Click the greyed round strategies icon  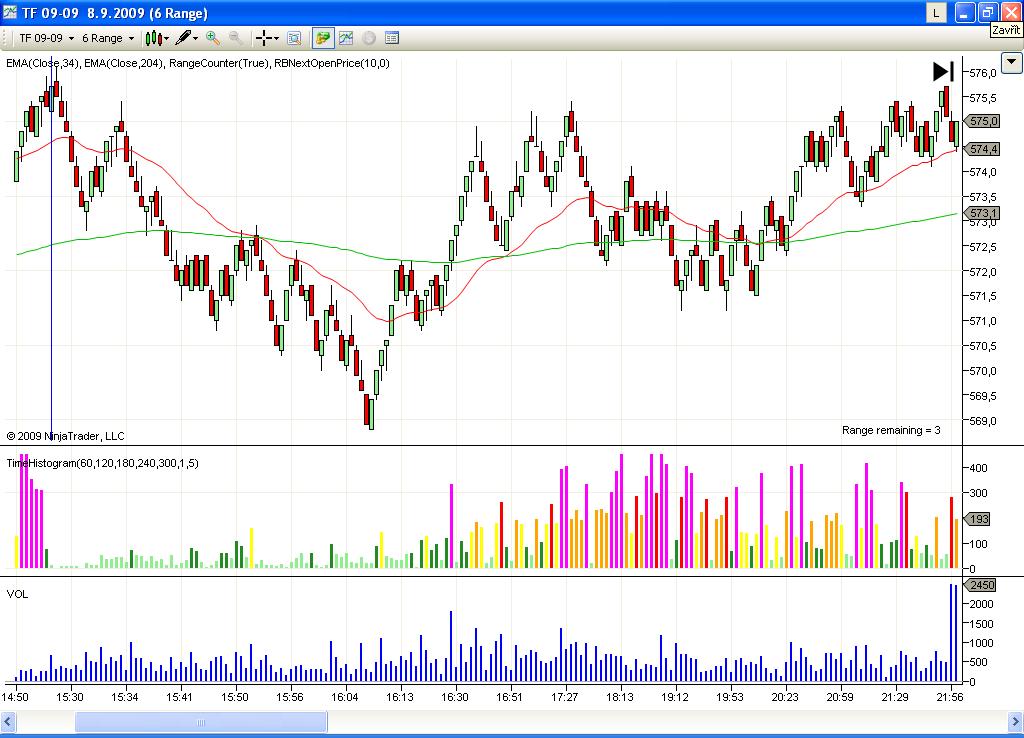tap(369, 38)
